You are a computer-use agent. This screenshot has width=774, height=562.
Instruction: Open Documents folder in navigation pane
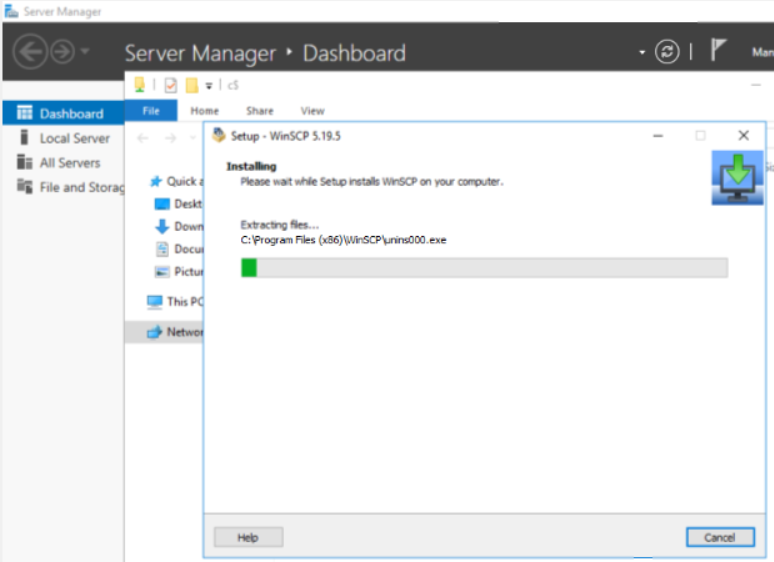tap(178, 249)
